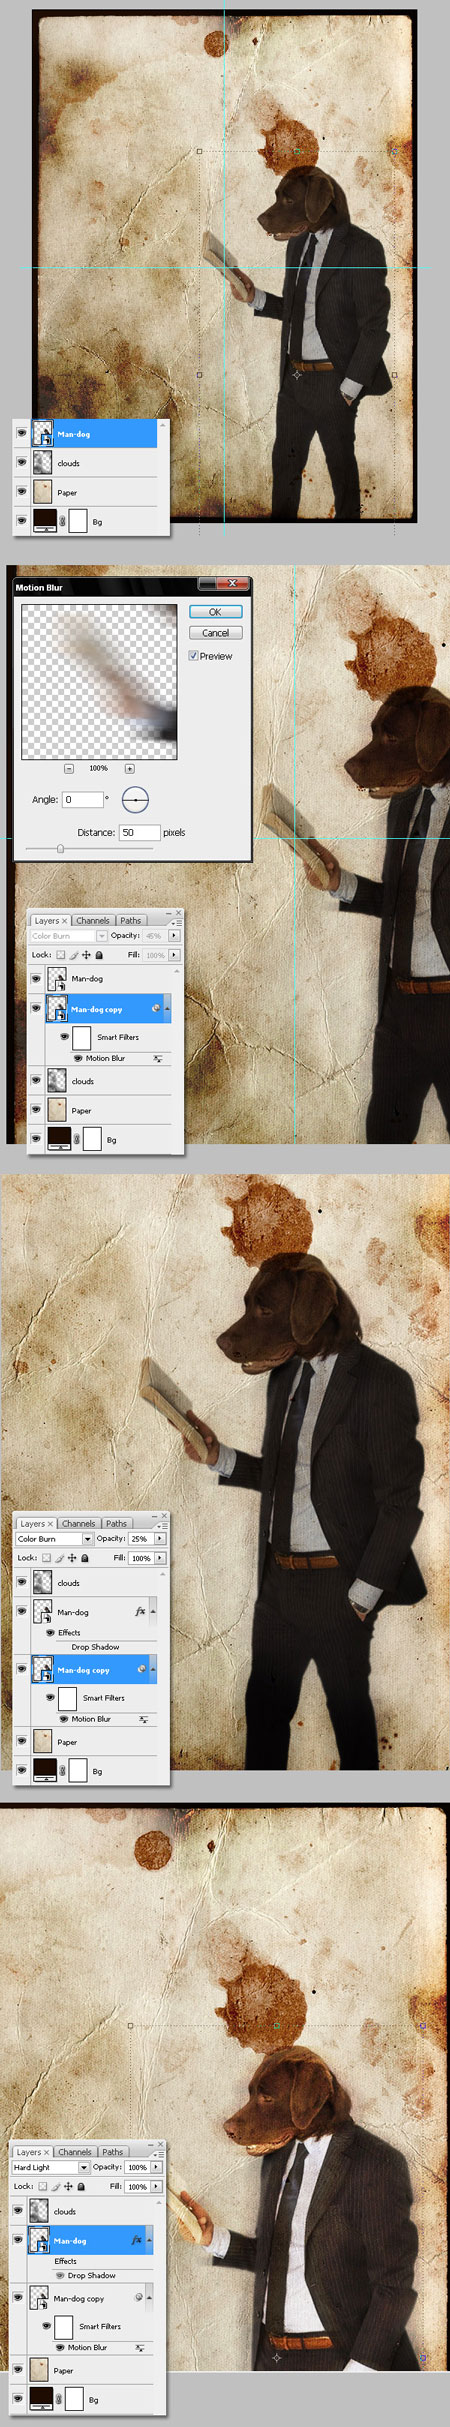The image size is (450, 2427).
Task: Select the clouds layer in the 45% opacity Layers panel
Action: 107,1081
